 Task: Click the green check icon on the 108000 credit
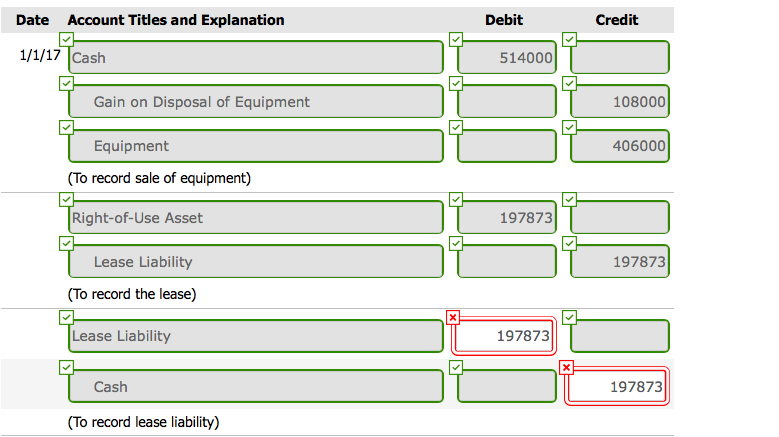569,83
